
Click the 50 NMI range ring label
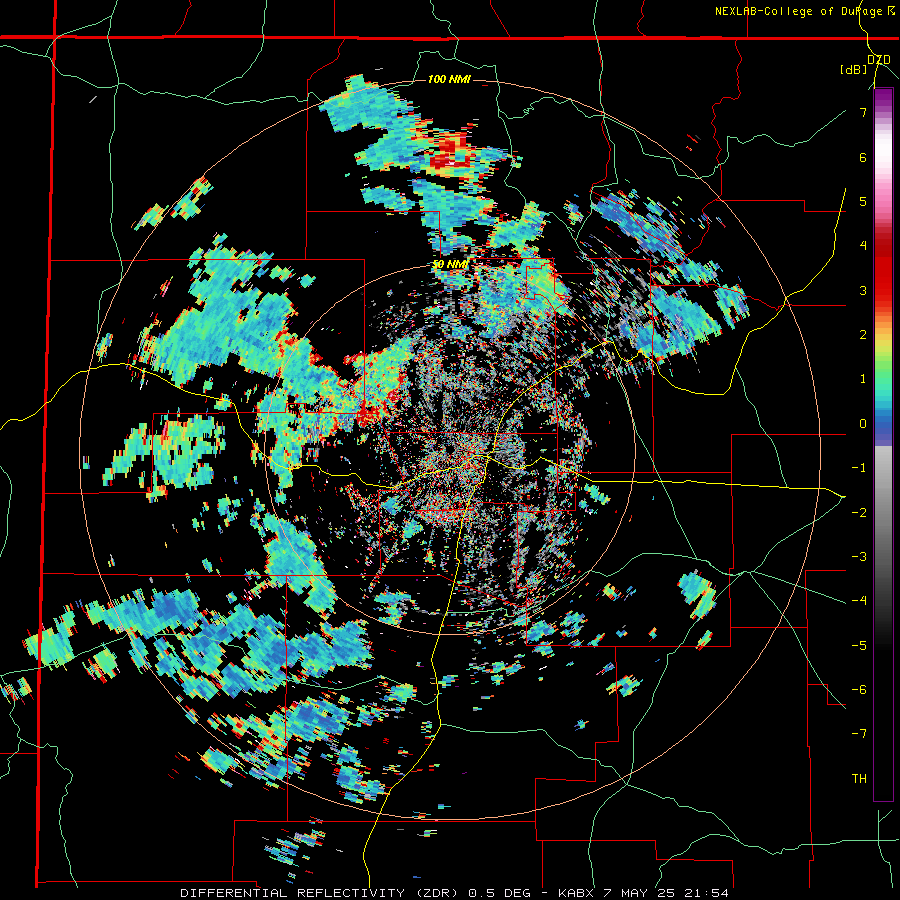[x=451, y=265]
